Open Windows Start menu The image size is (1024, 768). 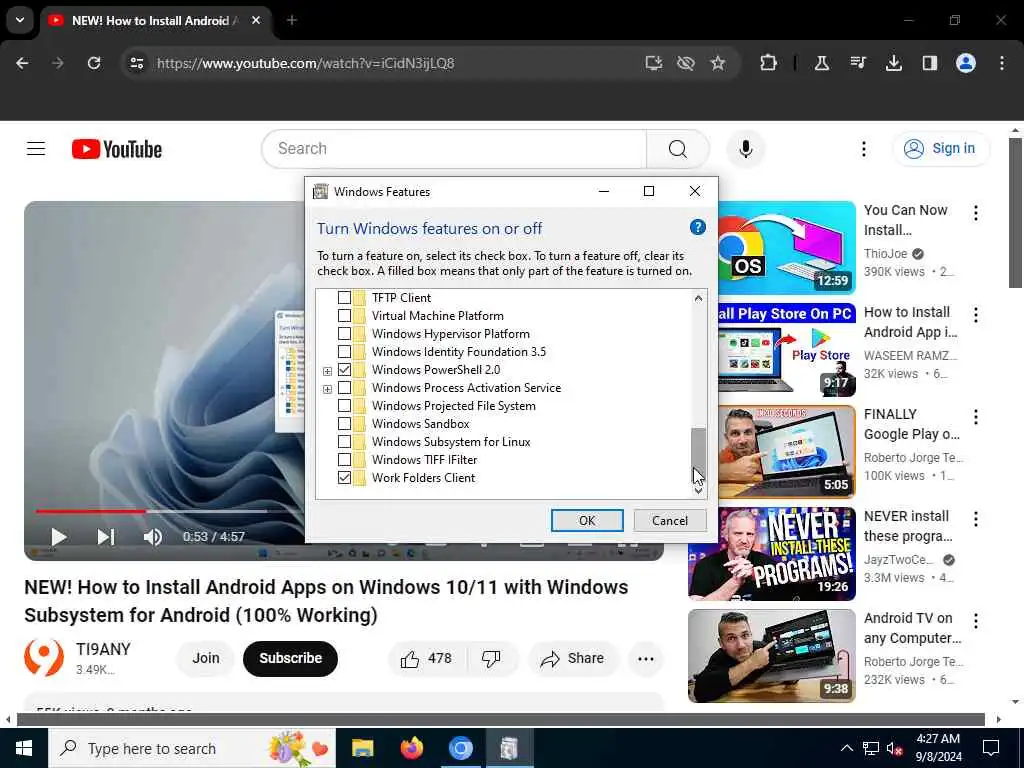[24, 748]
